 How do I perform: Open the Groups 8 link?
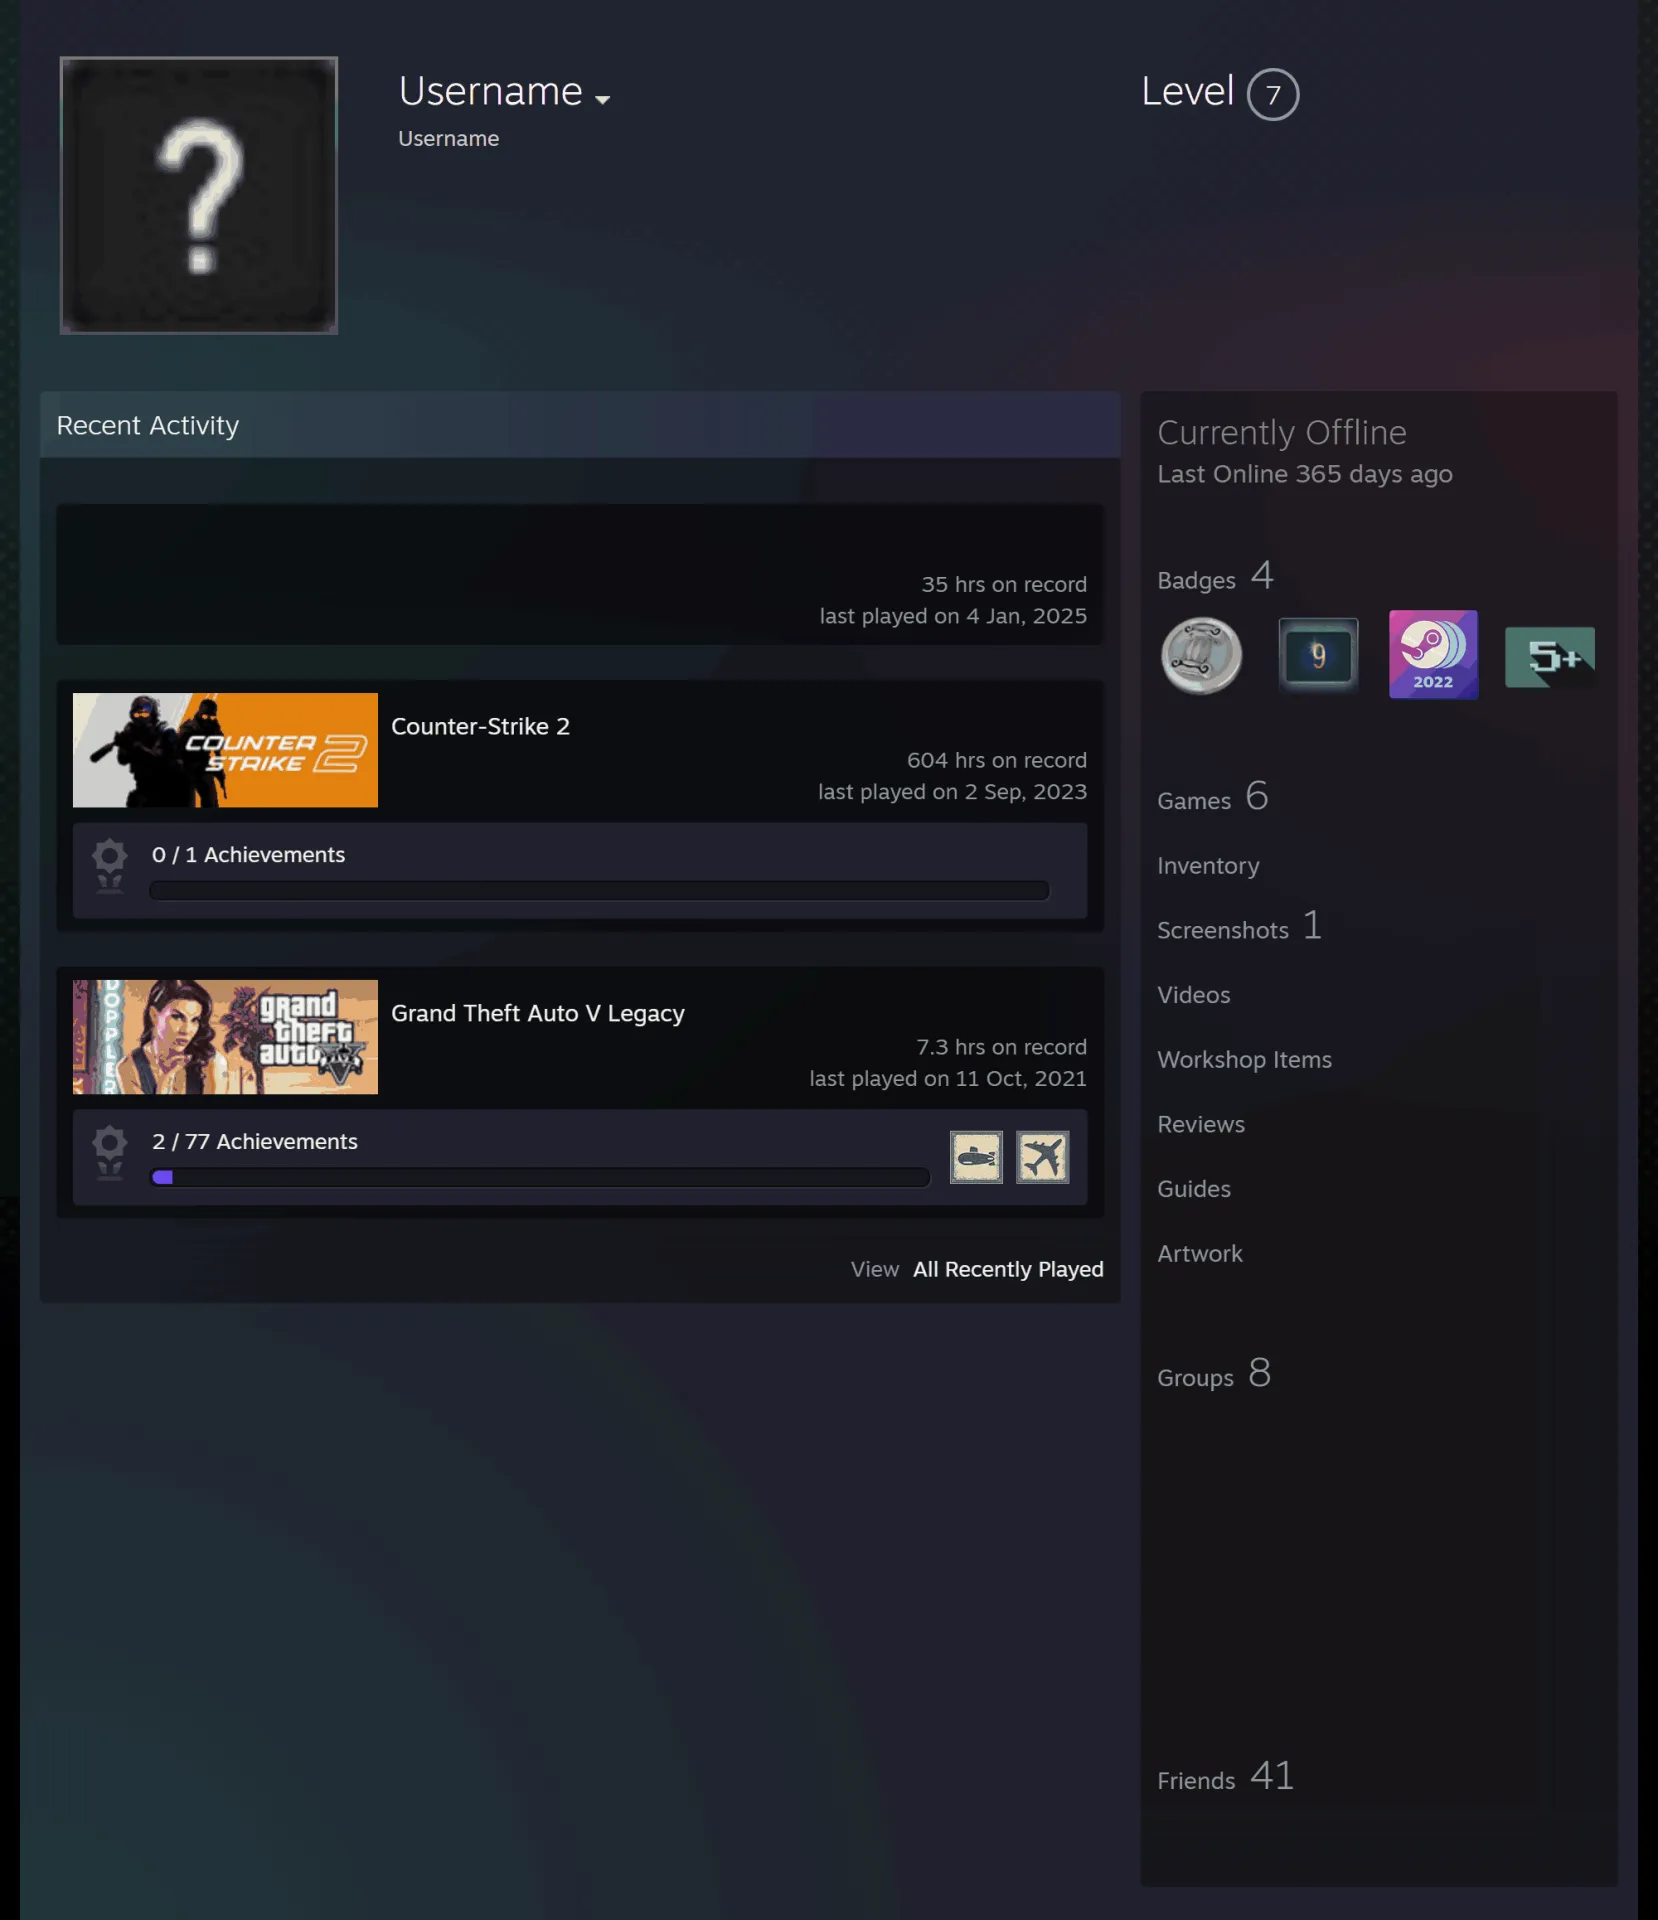pyautogui.click(x=1214, y=1374)
